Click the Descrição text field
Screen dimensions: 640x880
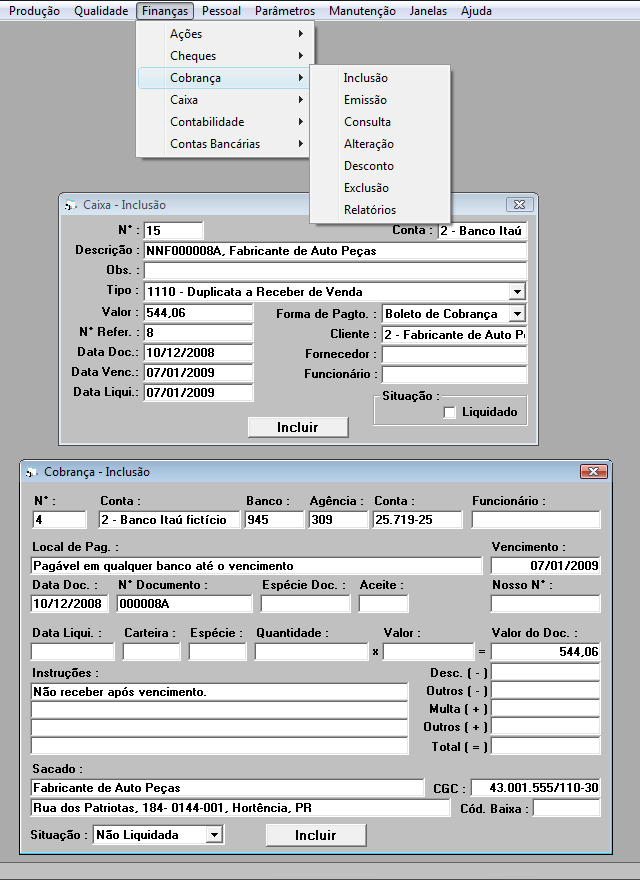[334, 251]
